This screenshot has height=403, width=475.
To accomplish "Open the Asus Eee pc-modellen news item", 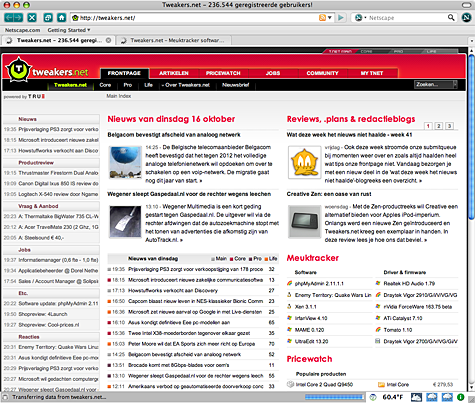I will [x=179, y=322].
